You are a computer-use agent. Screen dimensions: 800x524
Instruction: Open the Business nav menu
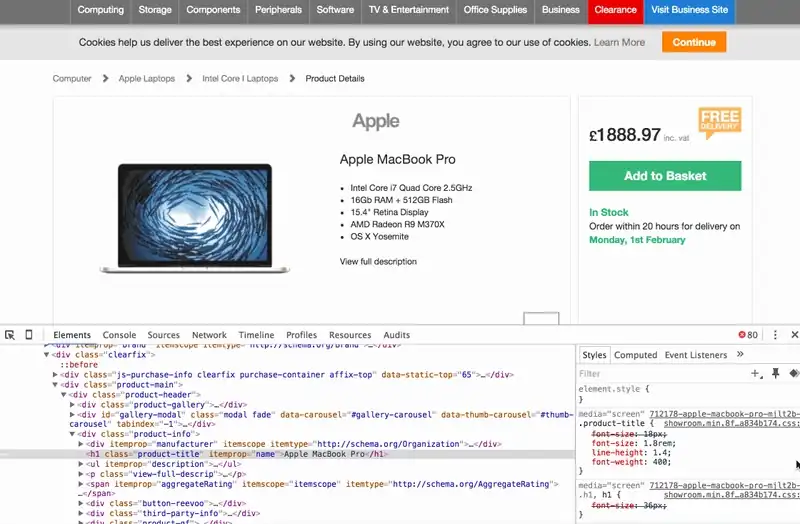[x=560, y=10]
